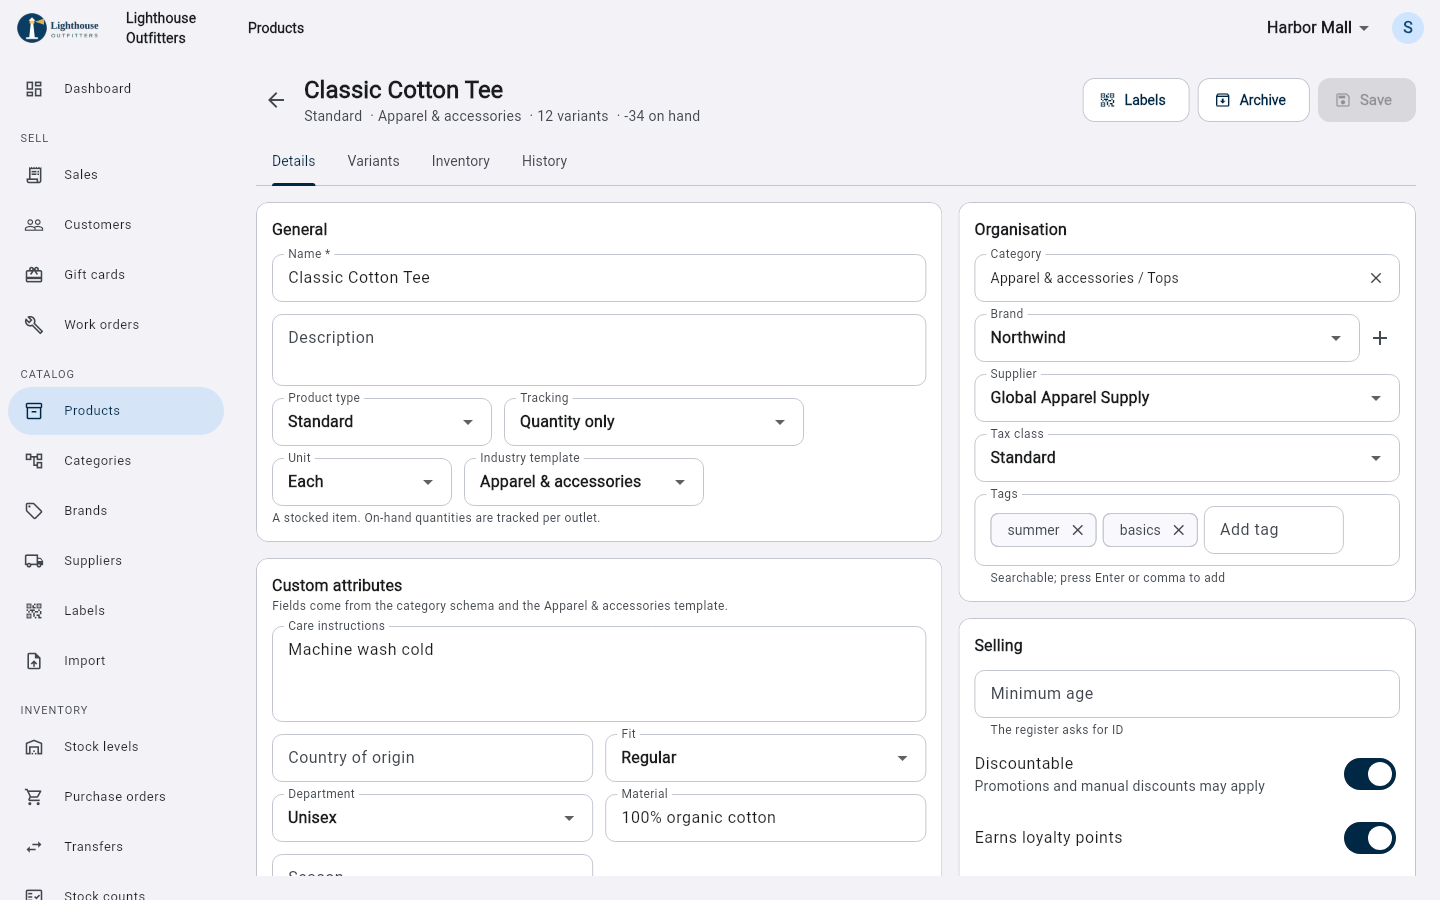
Task: Open the Department dropdown
Action: click(x=432, y=818)
